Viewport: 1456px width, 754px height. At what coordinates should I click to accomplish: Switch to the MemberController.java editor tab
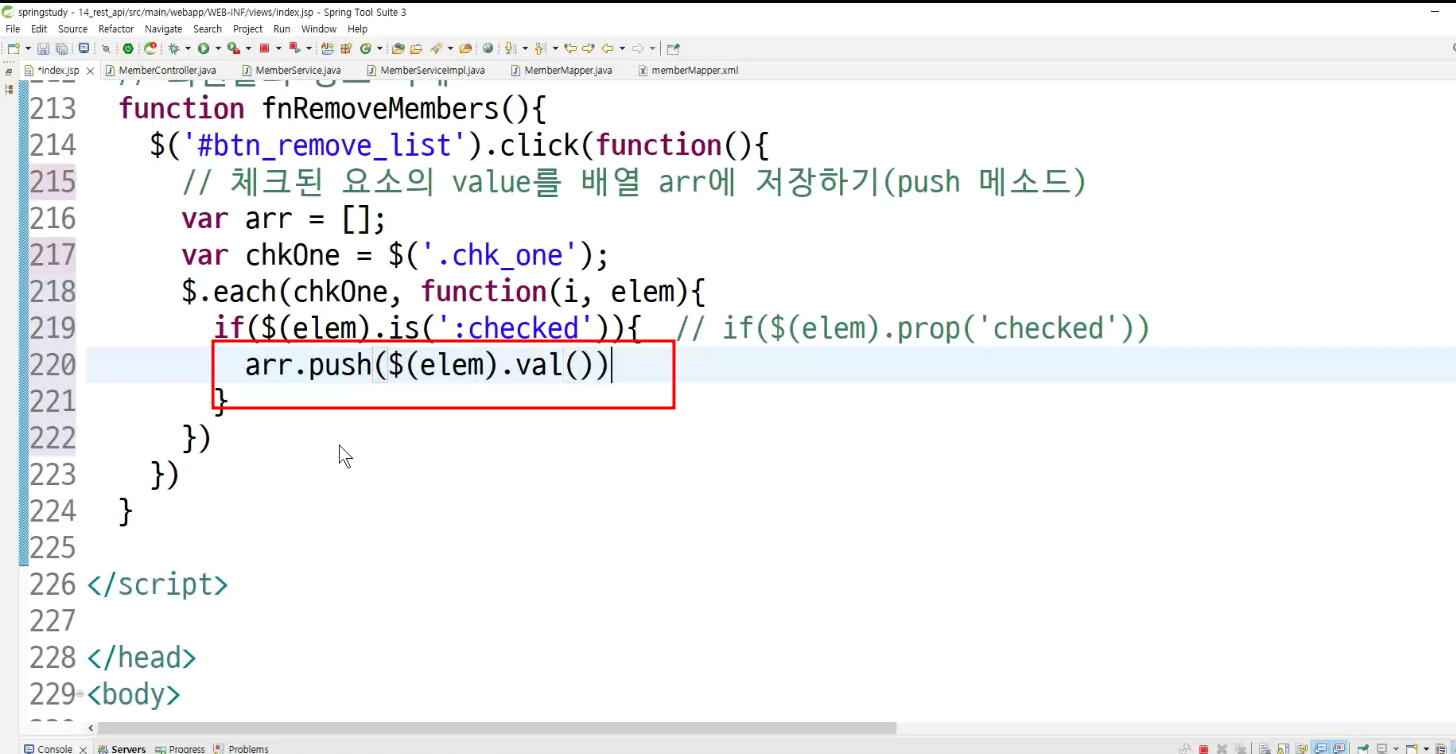(x=160, y=70)
